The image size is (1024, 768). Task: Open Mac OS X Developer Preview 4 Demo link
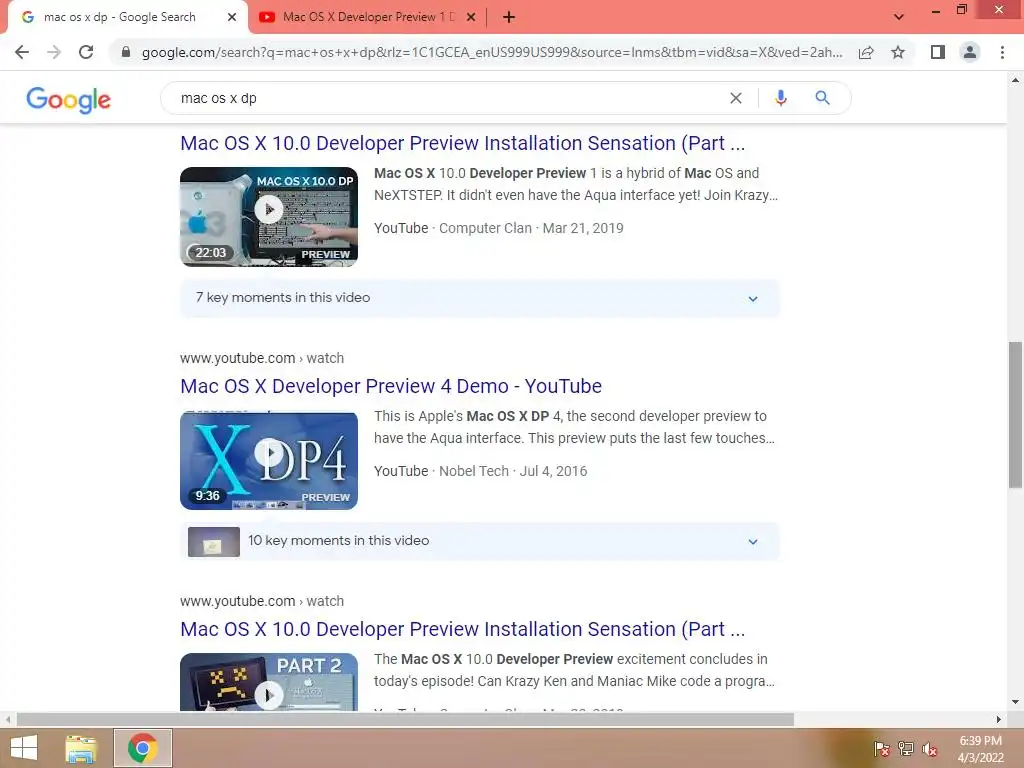tap(391, 386)
